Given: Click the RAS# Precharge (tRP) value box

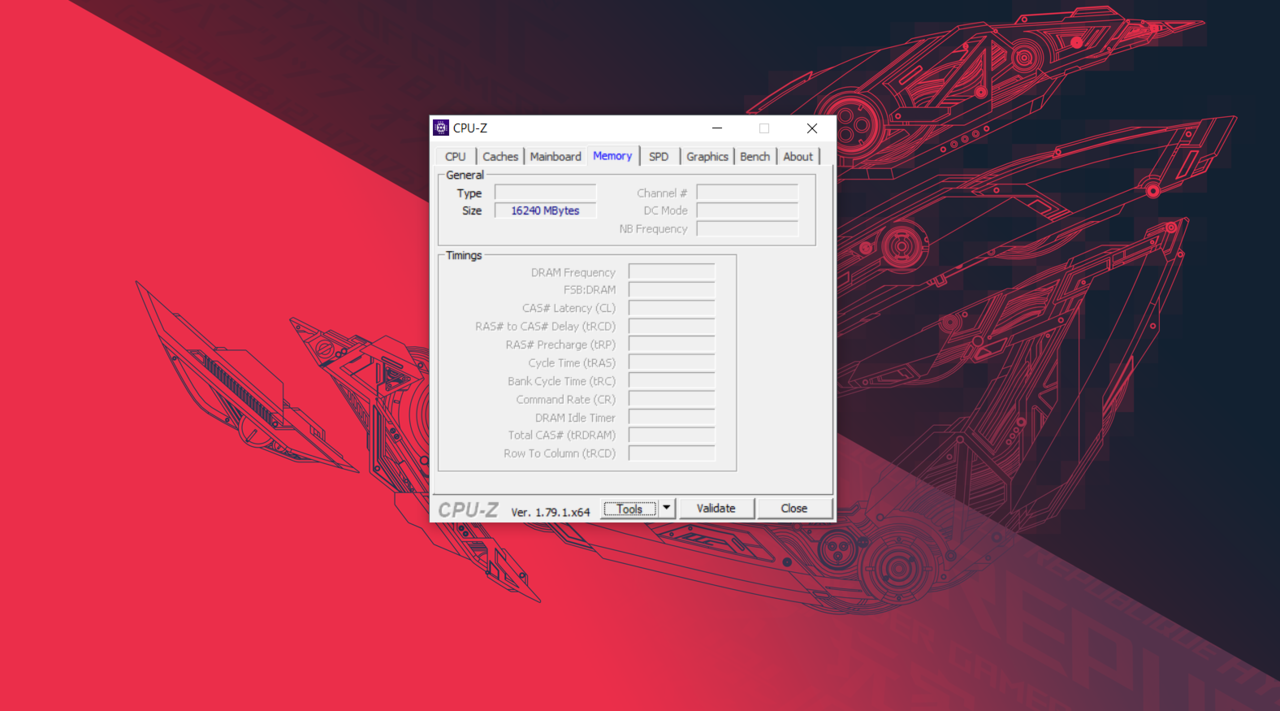Looking at the screenshot, I should (672, 345).
